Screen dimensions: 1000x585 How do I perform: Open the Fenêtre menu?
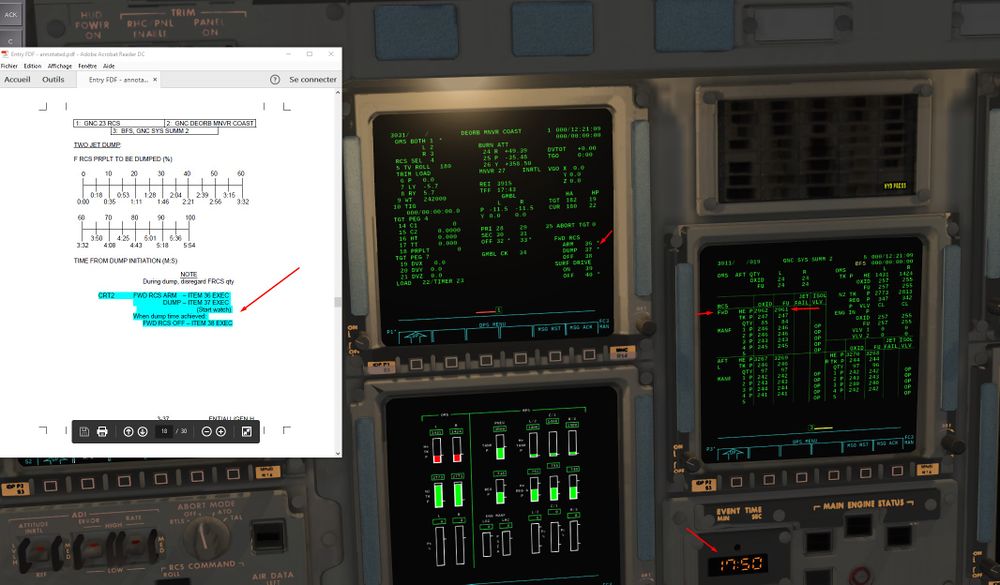(x=88, y=66)
